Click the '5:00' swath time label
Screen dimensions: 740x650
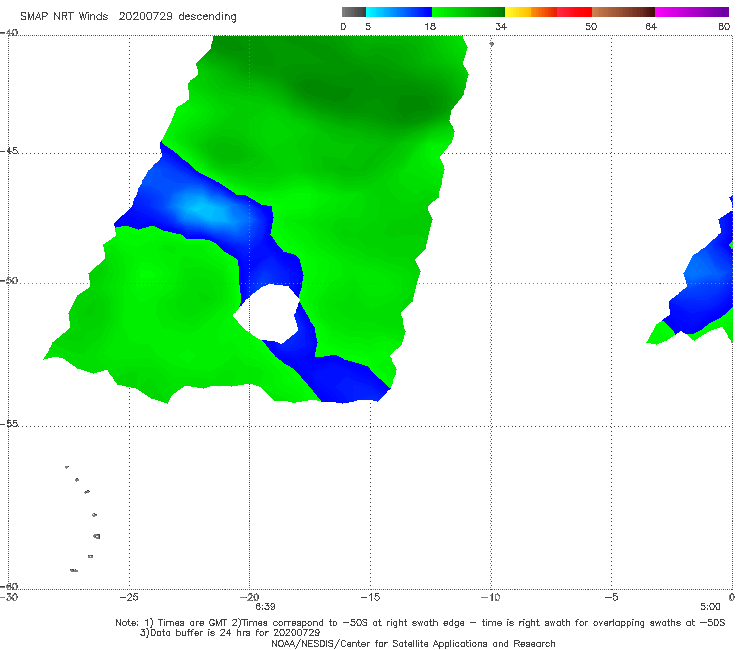(710, 607)
